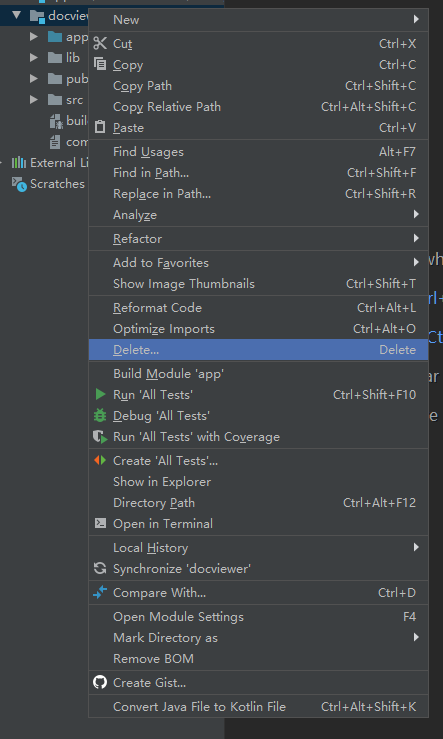Image resolution: width=443 pixels, height=739 pixels.
Task: Select the Scratches tree item label
Action: tap(57, 184)
